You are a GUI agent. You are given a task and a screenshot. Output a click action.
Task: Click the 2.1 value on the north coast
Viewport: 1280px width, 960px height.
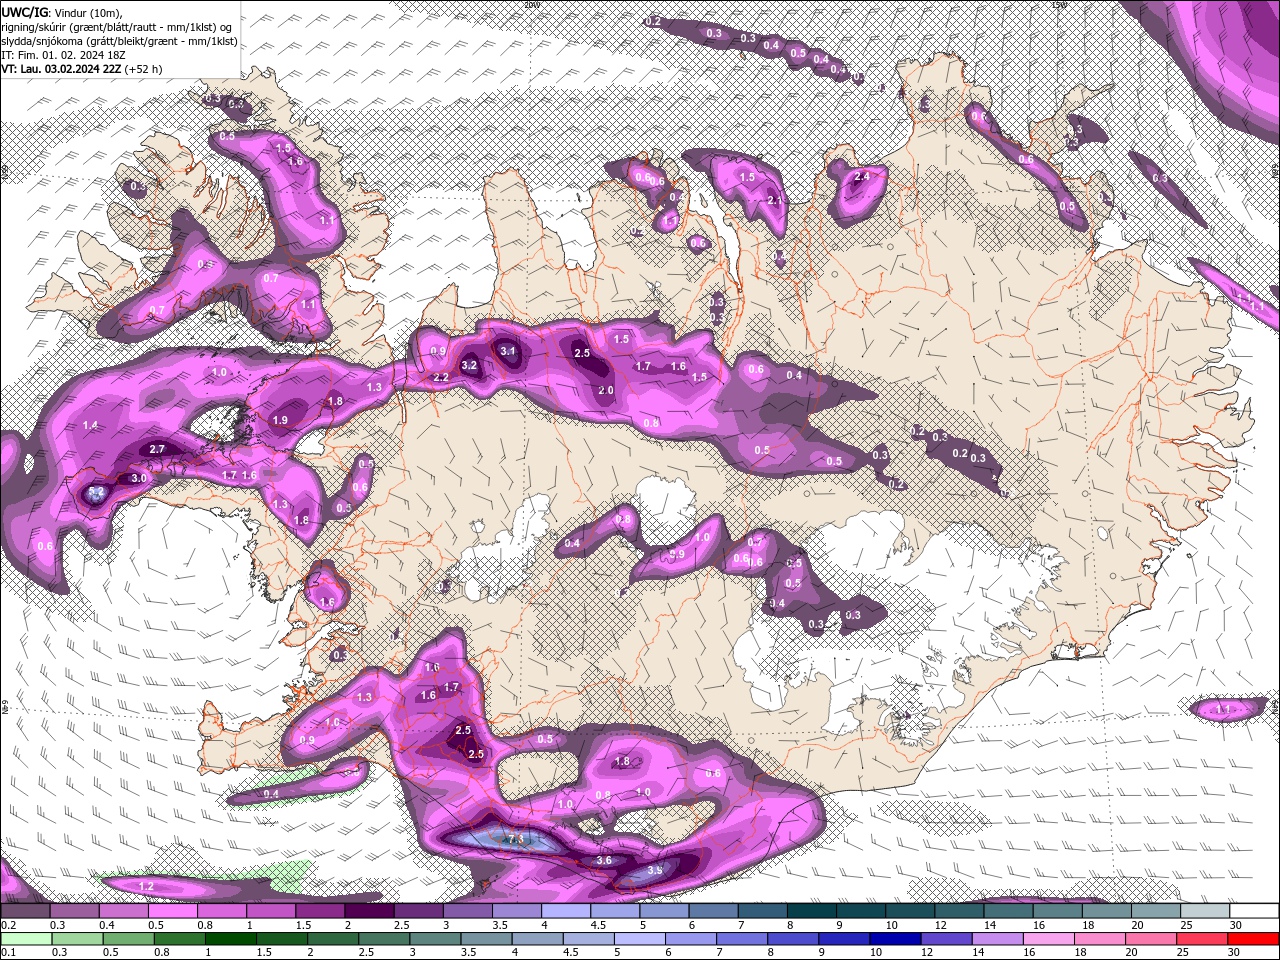(x=775, y=201)
